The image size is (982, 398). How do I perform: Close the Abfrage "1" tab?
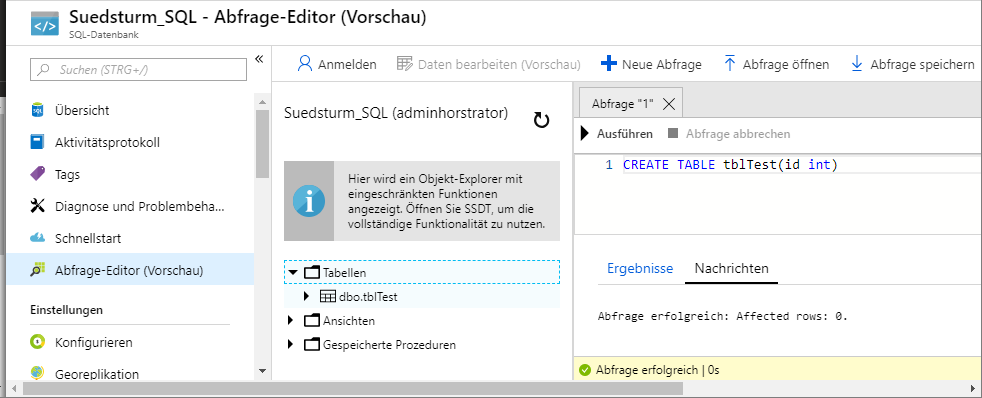click(668, 105)
